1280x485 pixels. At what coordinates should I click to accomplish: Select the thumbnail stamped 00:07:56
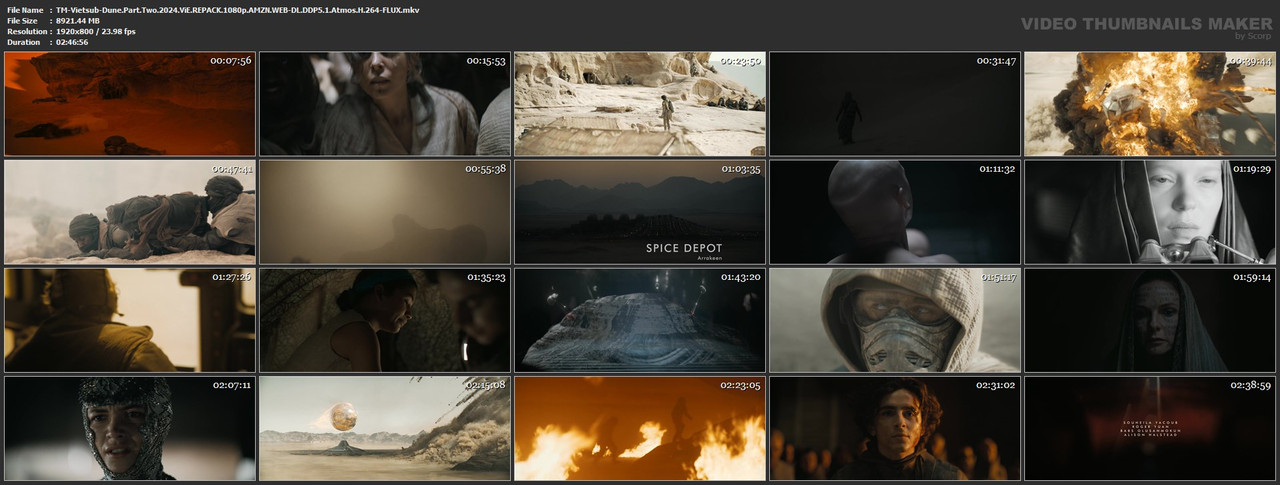(x=130, y=104)
